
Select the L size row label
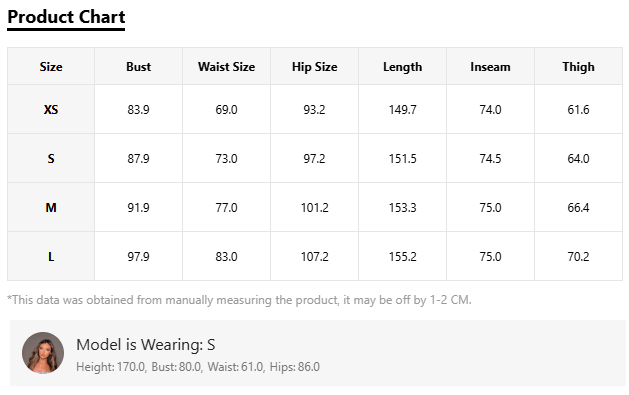[x=51, y=256]
